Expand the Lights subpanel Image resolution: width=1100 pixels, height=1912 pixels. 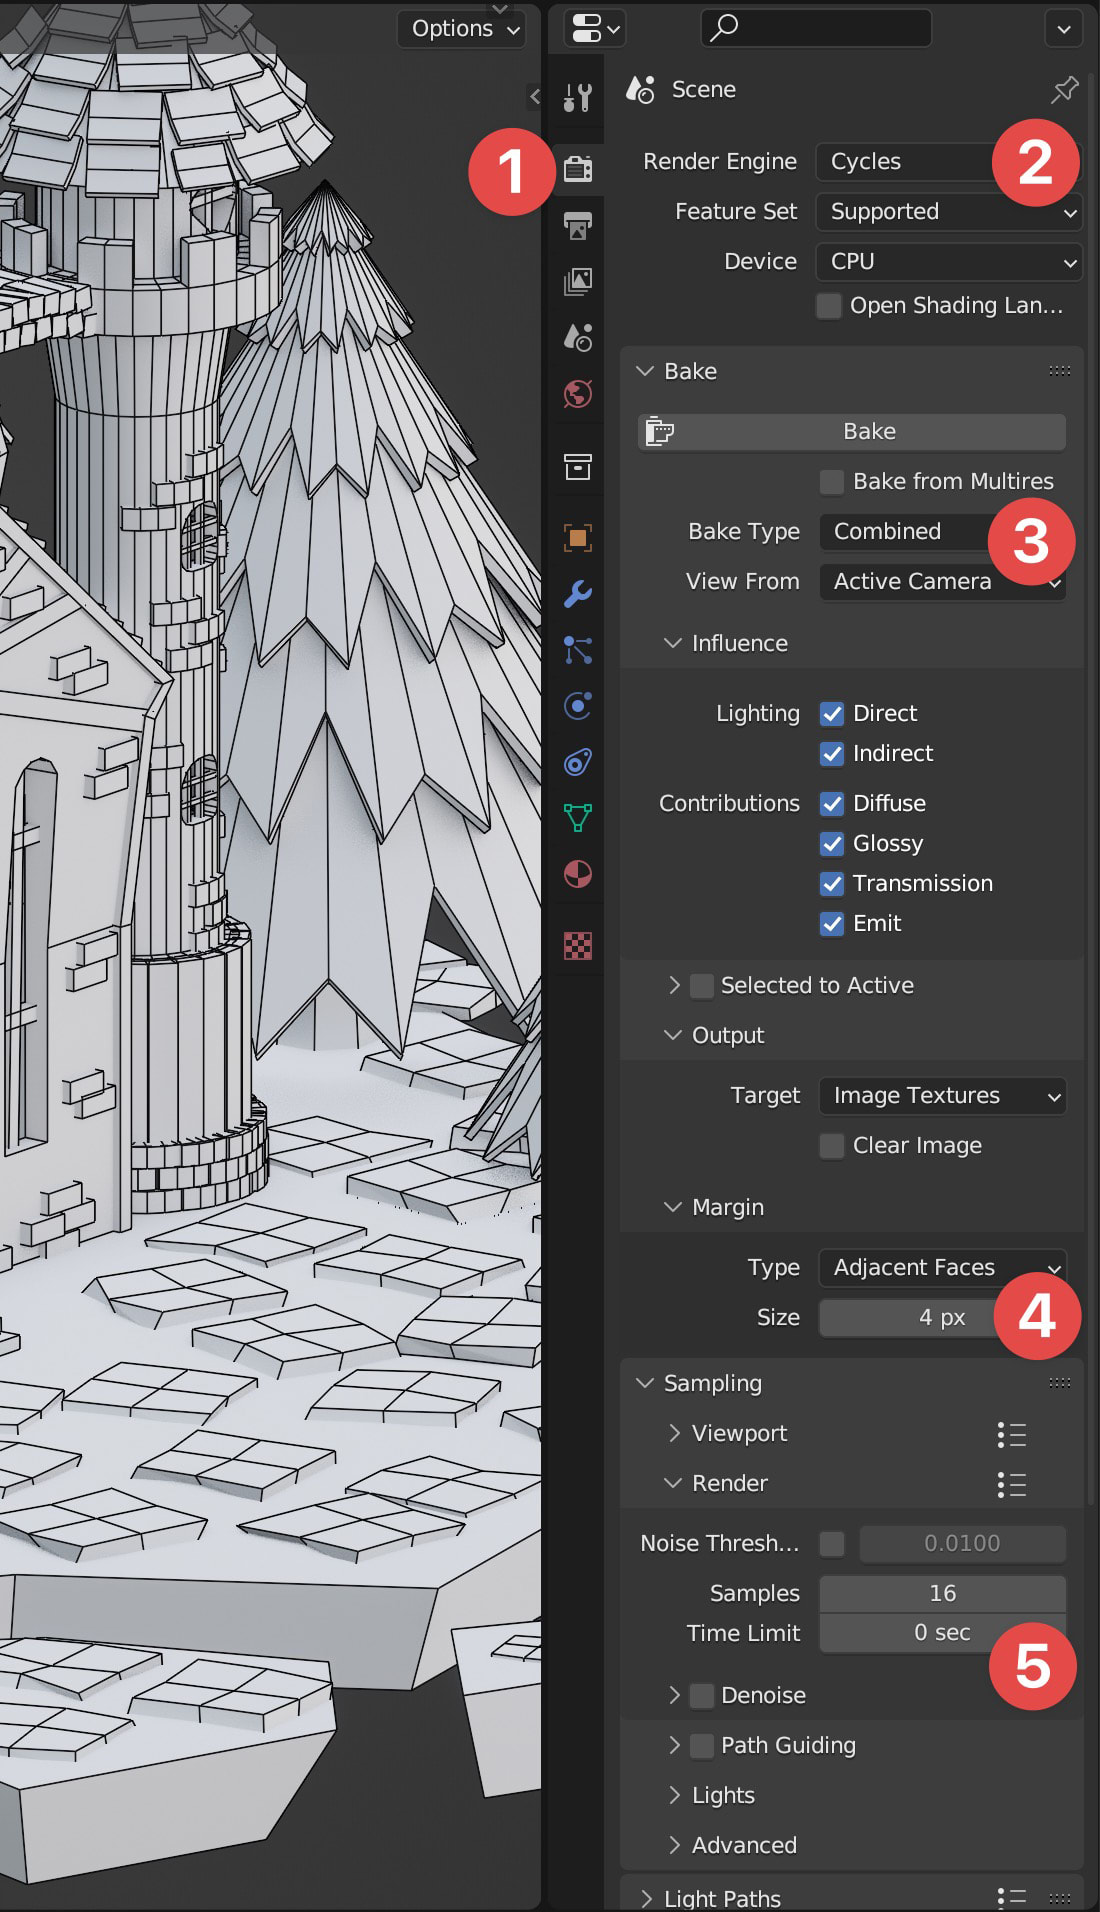673,1796
